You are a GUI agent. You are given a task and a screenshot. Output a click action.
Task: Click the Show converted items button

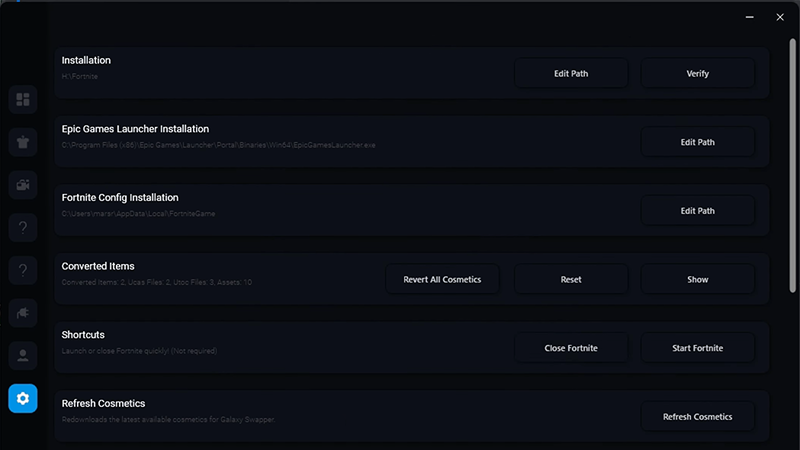pos(697,279)
